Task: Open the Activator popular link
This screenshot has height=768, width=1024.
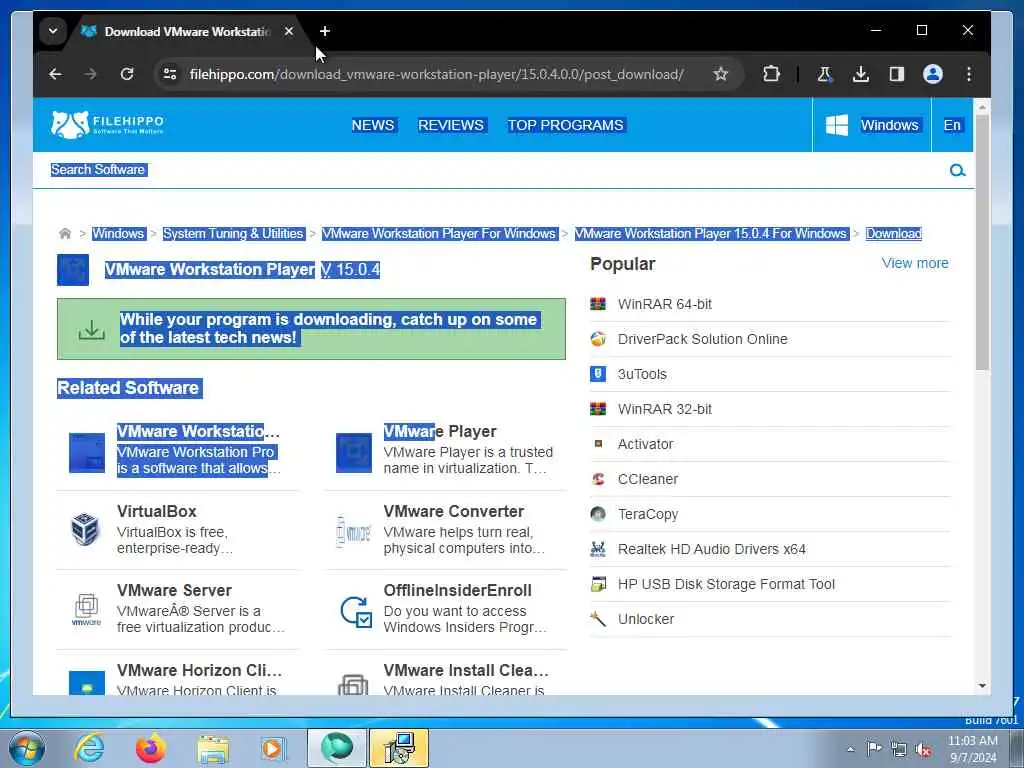Action: pyautogui.click(x=645, y=444)
